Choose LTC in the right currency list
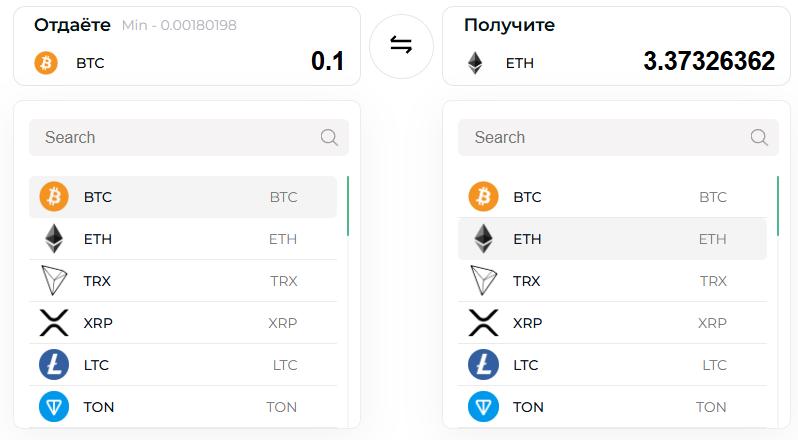This screenshot has width=798, height=440. [x=610, y=365]
